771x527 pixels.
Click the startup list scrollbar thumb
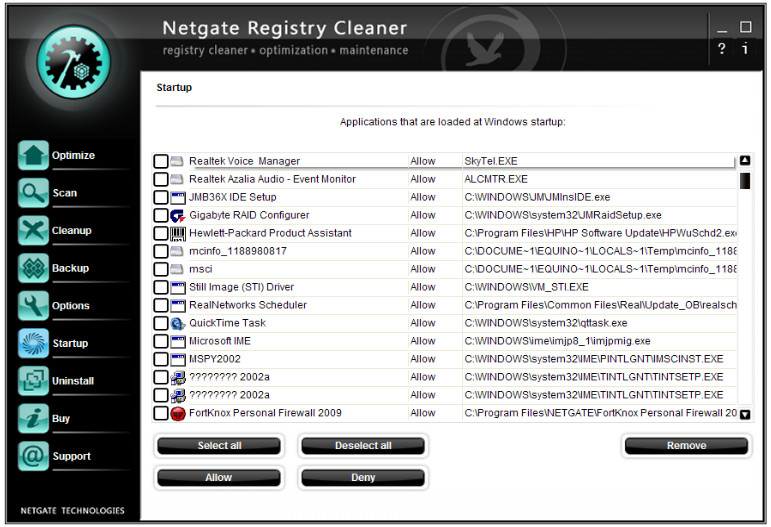(x=745, y=180)
